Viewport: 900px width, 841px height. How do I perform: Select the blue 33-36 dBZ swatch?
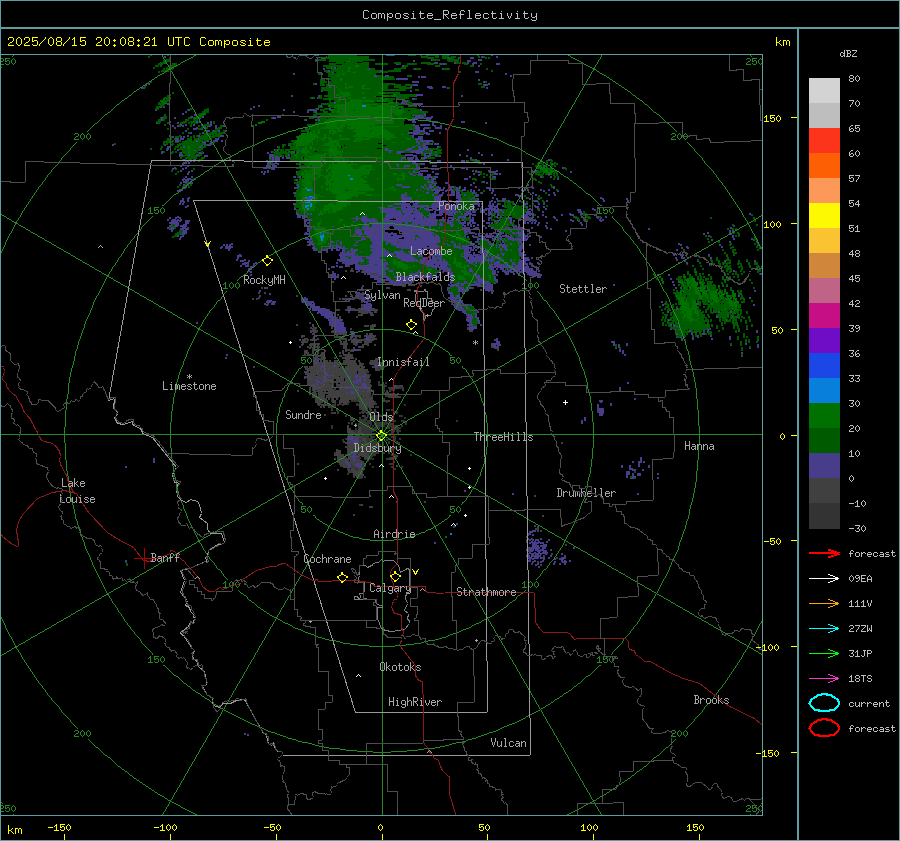[824, 366]
